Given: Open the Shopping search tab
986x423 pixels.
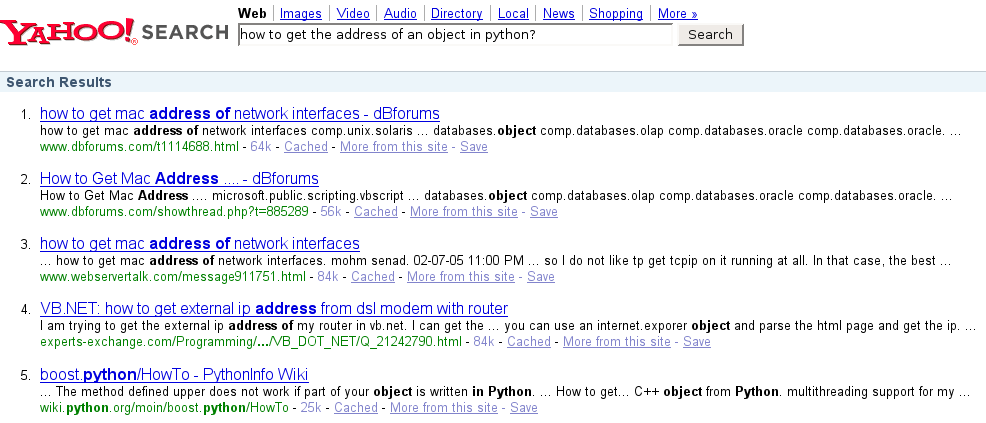Looking at the screenshot, I should point(616,14).
